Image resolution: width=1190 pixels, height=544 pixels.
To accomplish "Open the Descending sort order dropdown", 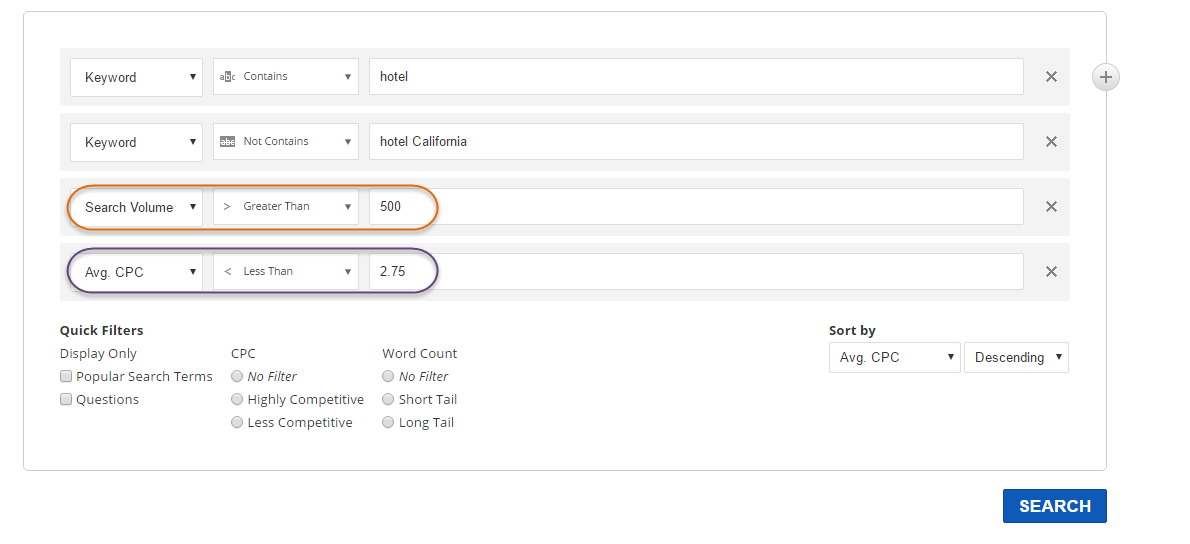I will (x=1016, y=358).
